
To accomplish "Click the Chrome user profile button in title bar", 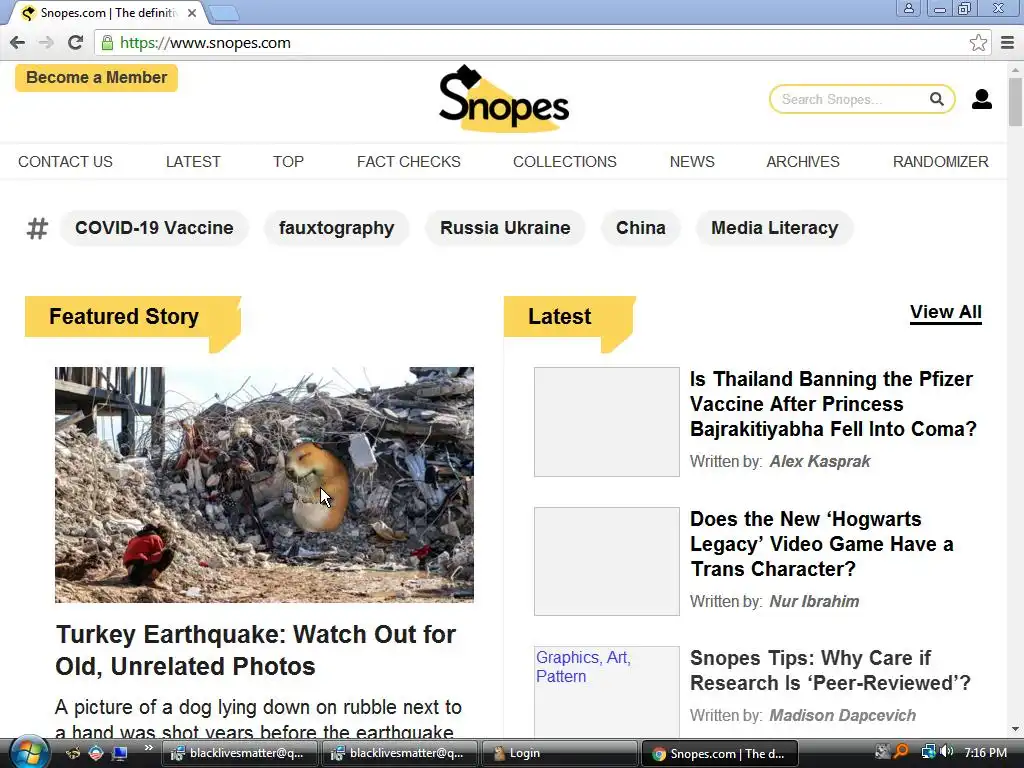I will coord(908,8).
